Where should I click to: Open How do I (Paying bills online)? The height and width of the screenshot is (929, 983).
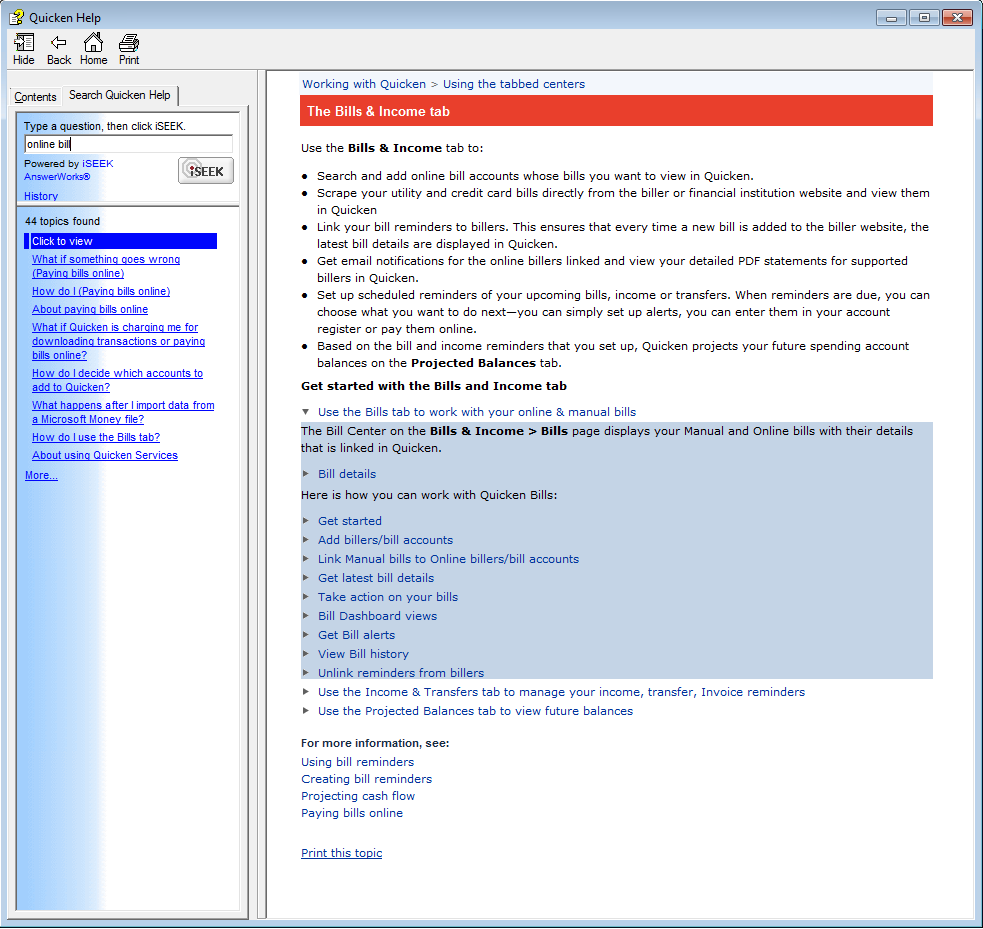(x=101, y=291)
